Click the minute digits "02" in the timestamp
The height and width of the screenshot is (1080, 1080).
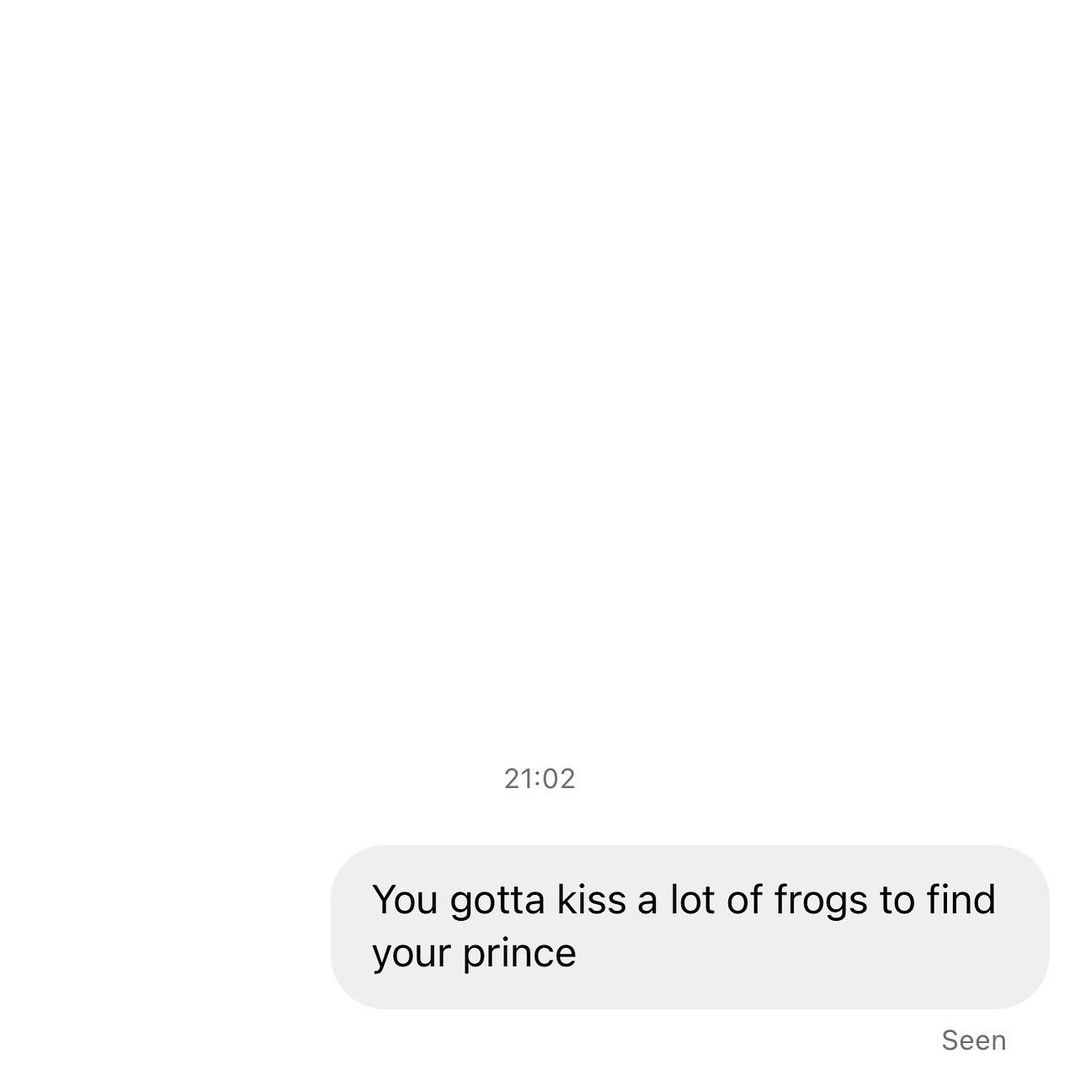pyautogui.click(x=560, y=778)
